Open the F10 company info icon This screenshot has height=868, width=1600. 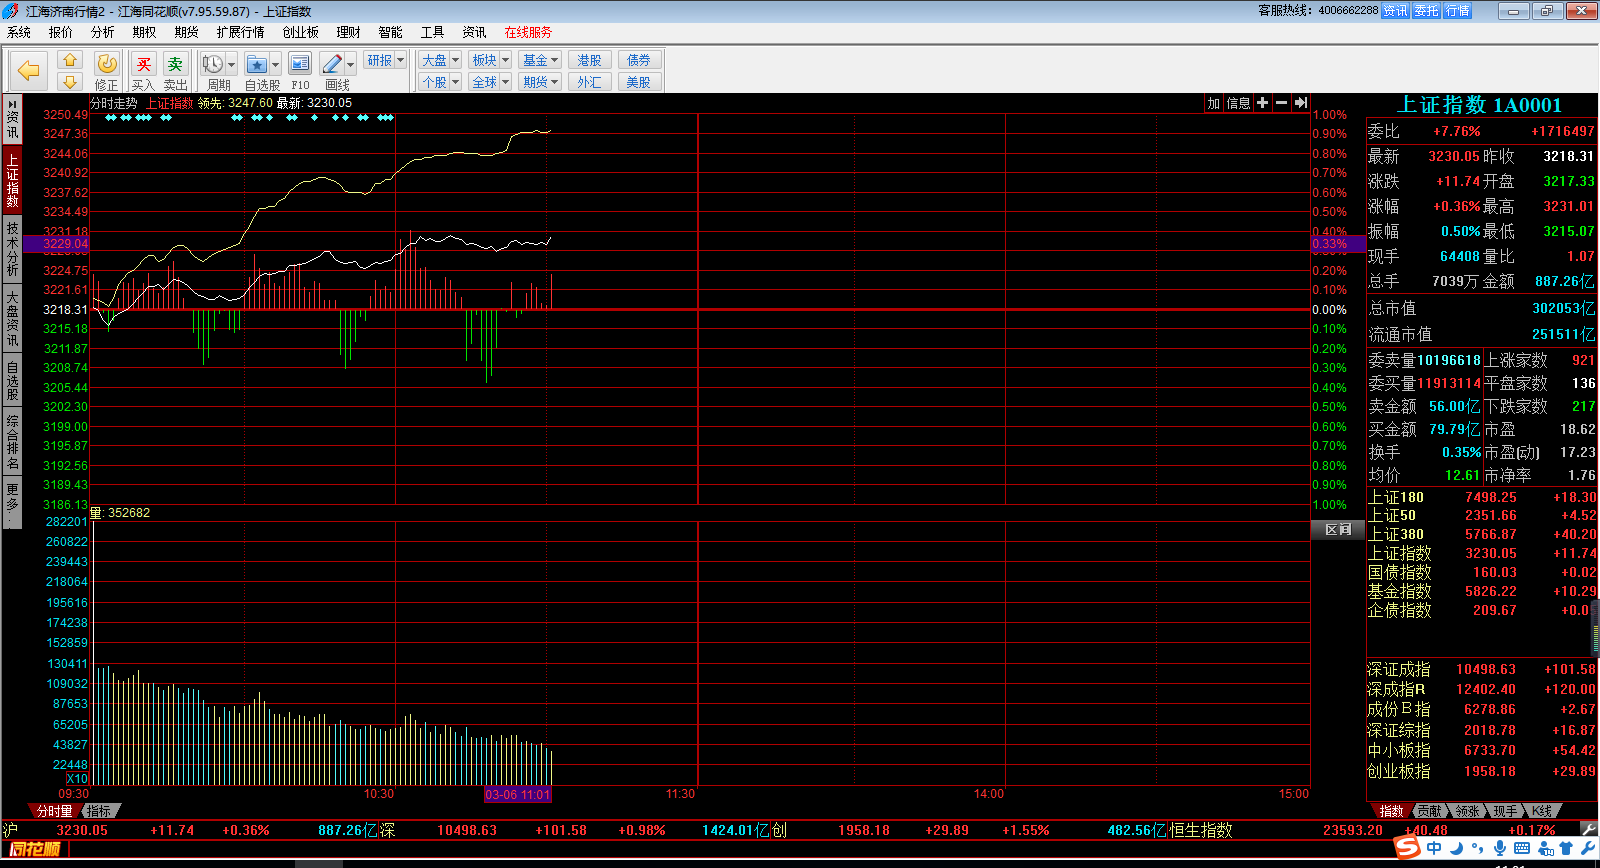pyautogui.click(x=300, y=64)
